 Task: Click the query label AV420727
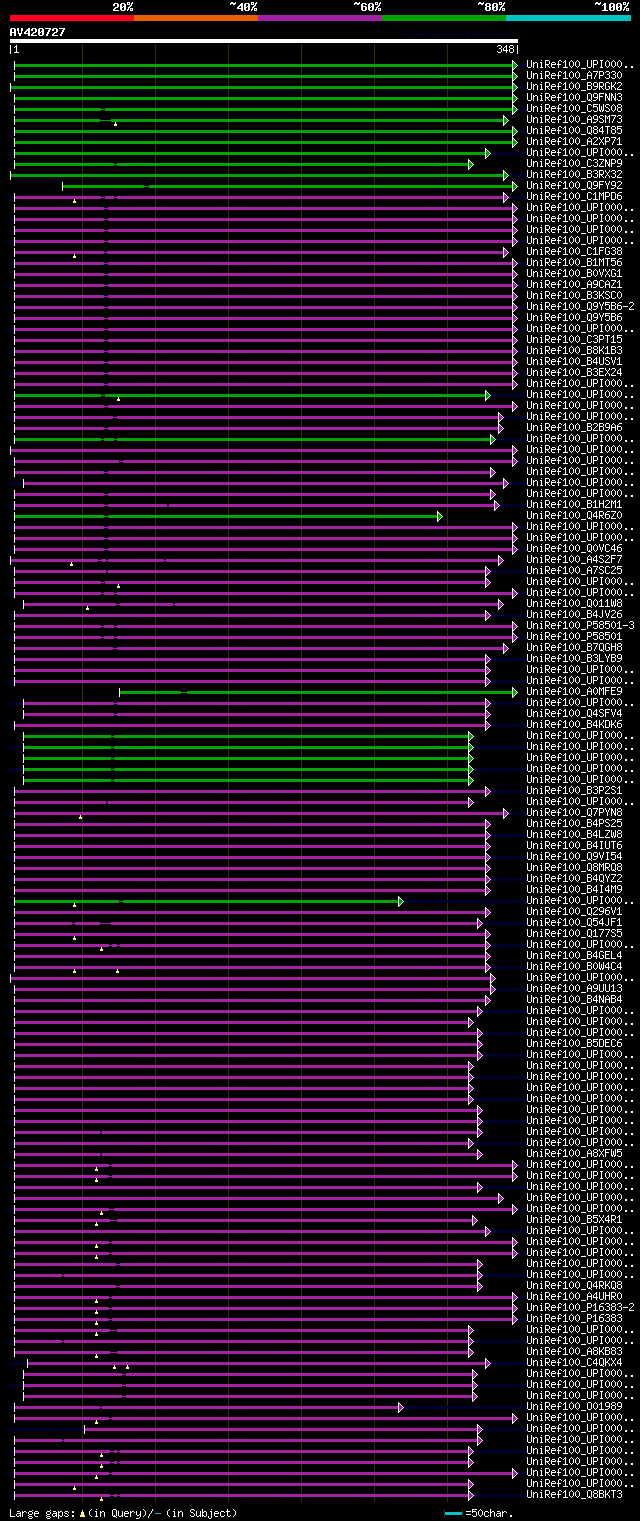38,32
